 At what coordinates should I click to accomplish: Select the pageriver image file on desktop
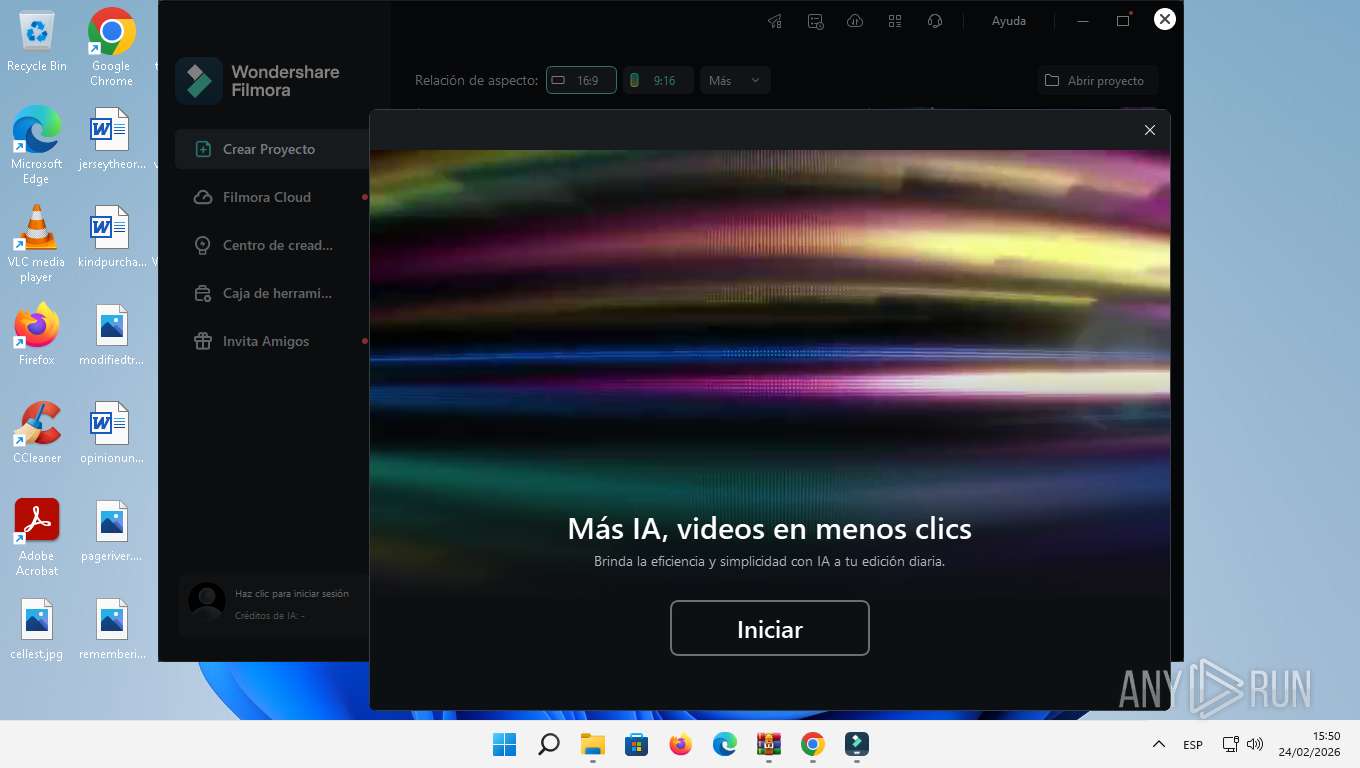(111, 531)
